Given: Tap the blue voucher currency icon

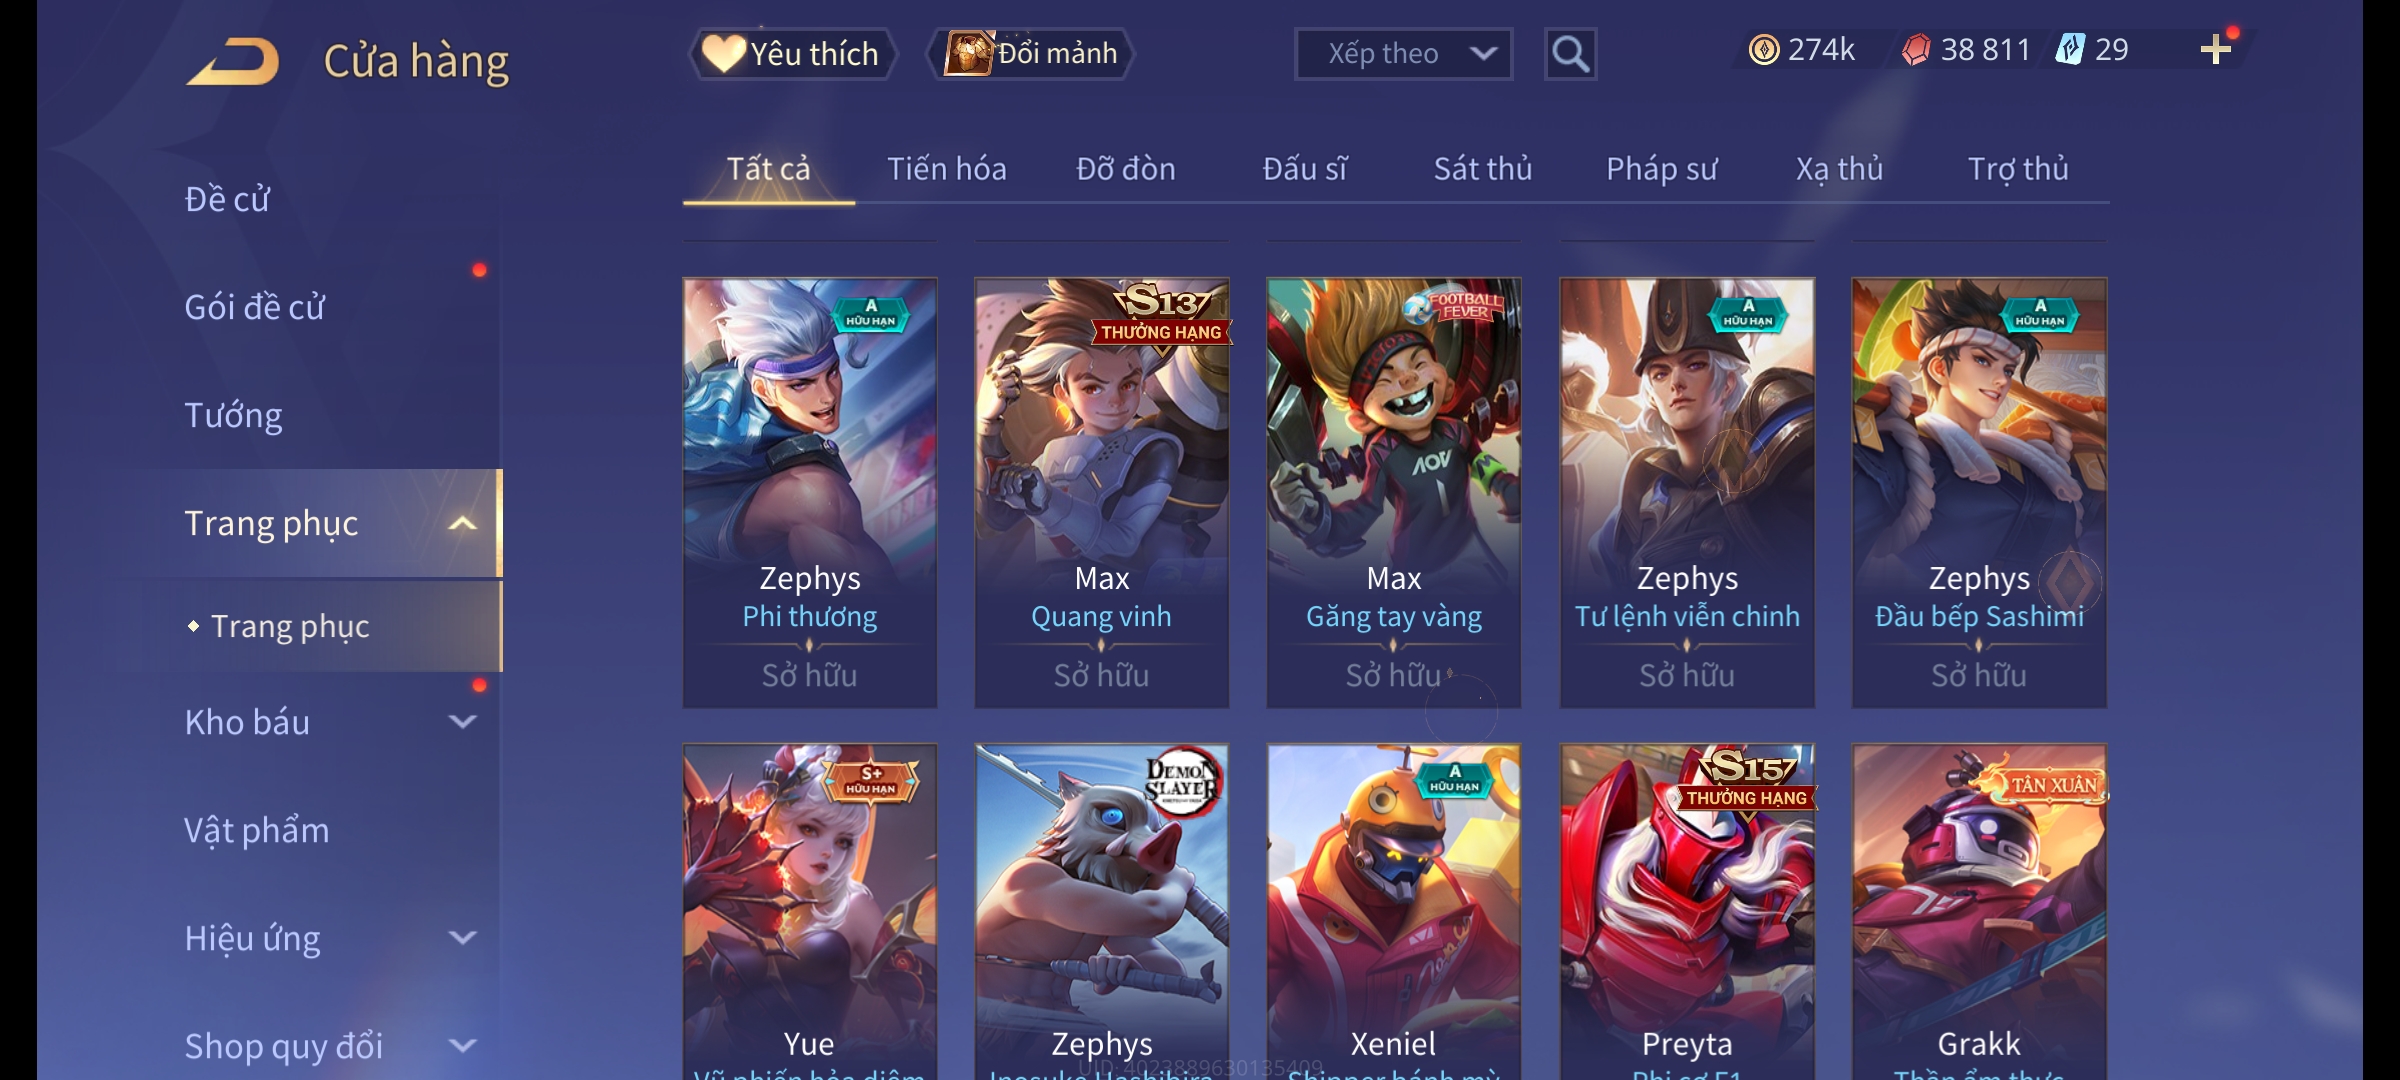Looking at the screenshot, I should tap(2069, 50).
